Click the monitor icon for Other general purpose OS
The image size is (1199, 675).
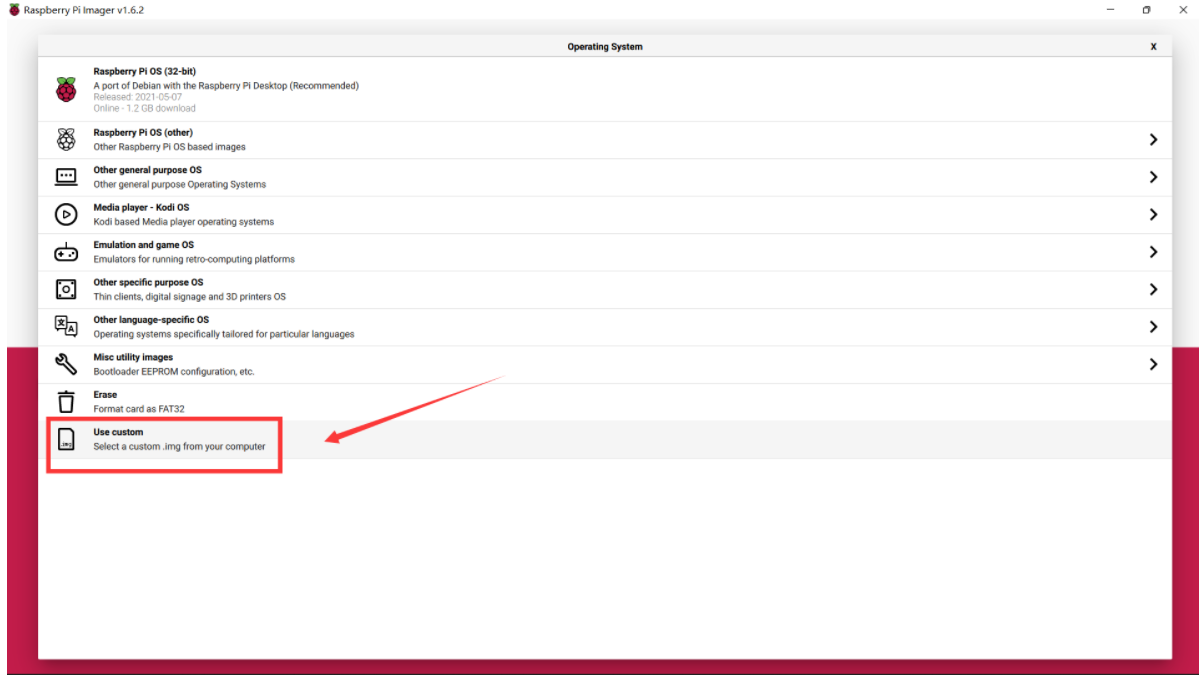(66, 177)
